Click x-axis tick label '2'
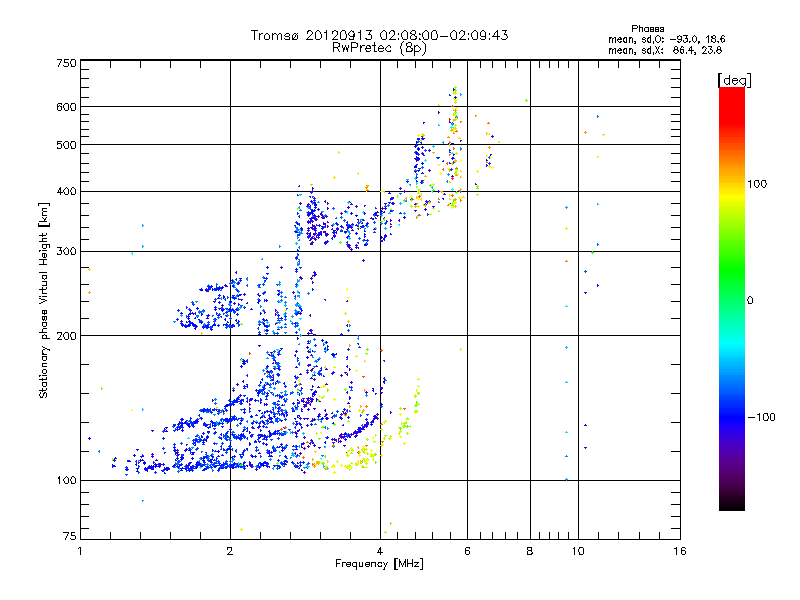Screen dimensions: 800x600 coord(230,551)
